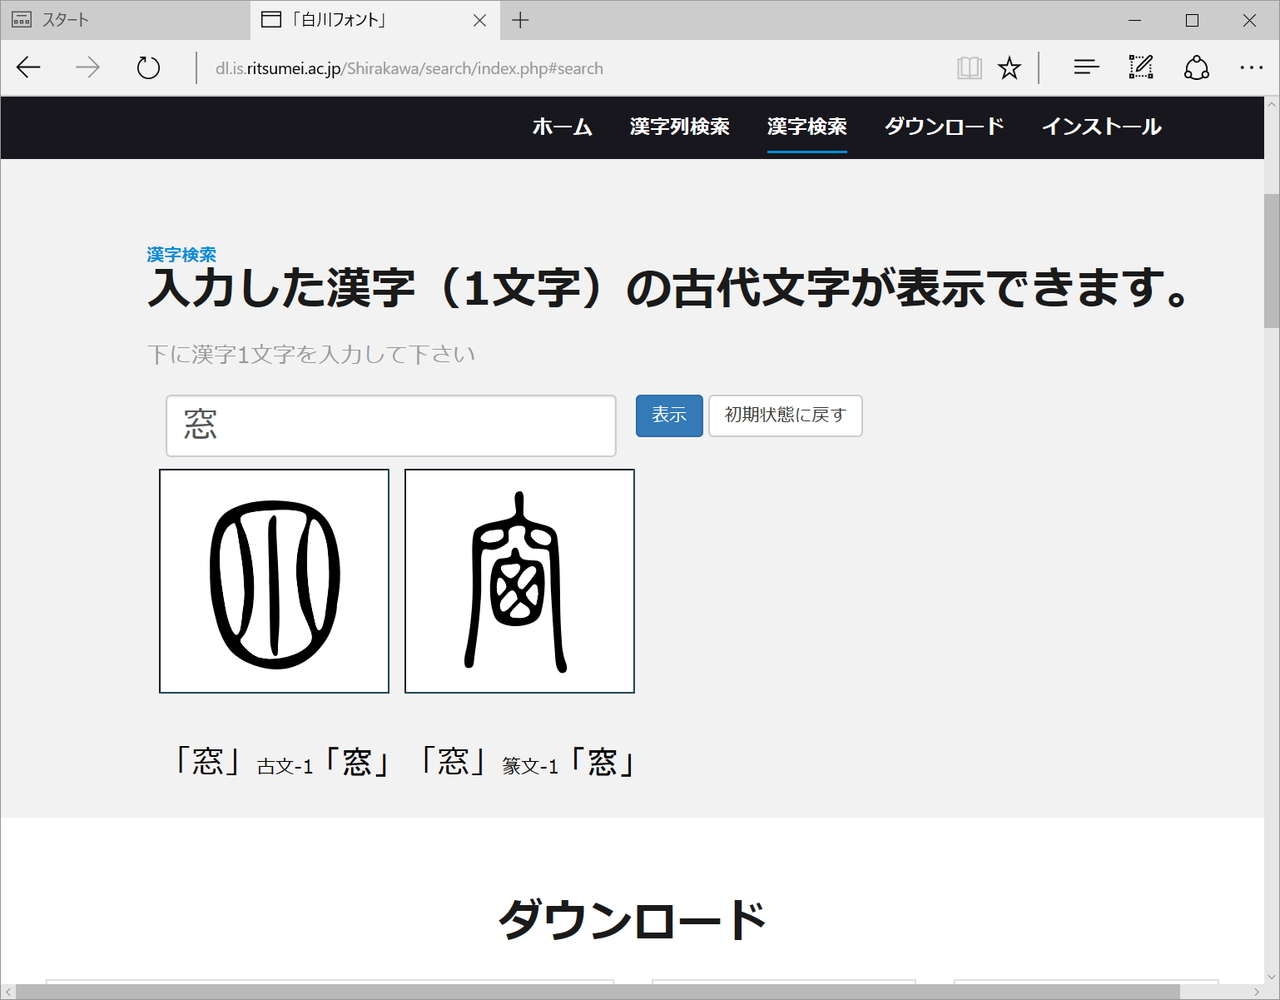Open the More options menu
This screenshot has width=1280, height=1000.
[1251, 67]
